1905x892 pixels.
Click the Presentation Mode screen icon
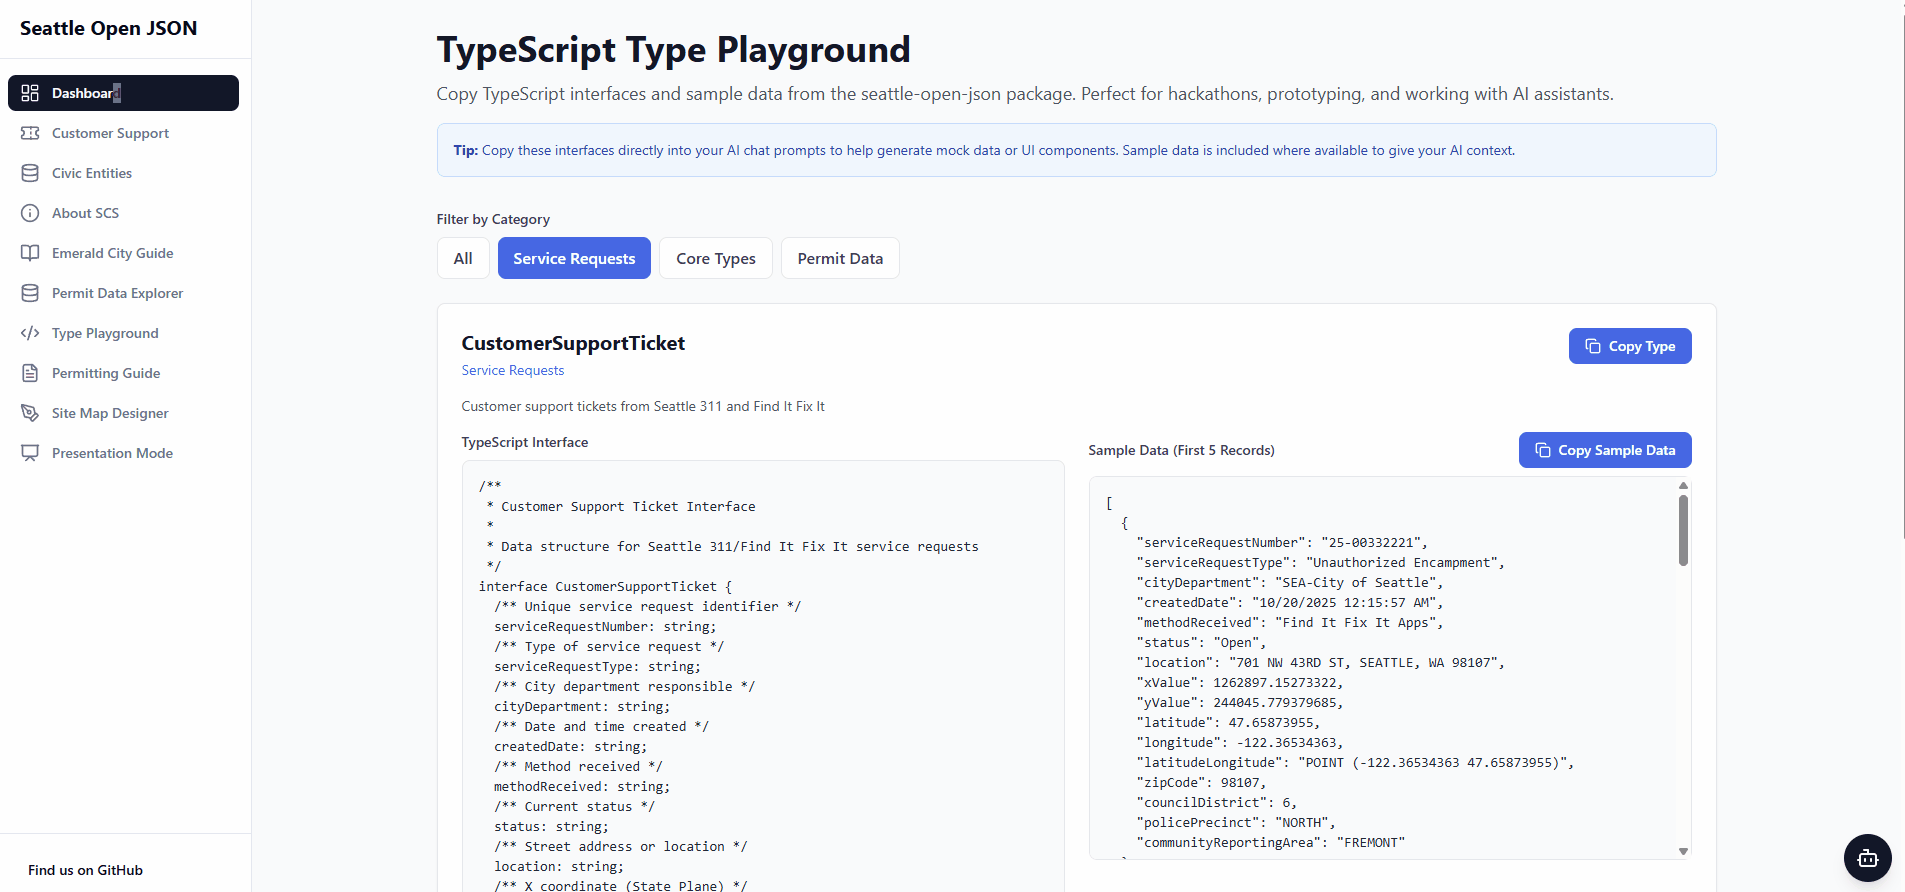point(30,453)
